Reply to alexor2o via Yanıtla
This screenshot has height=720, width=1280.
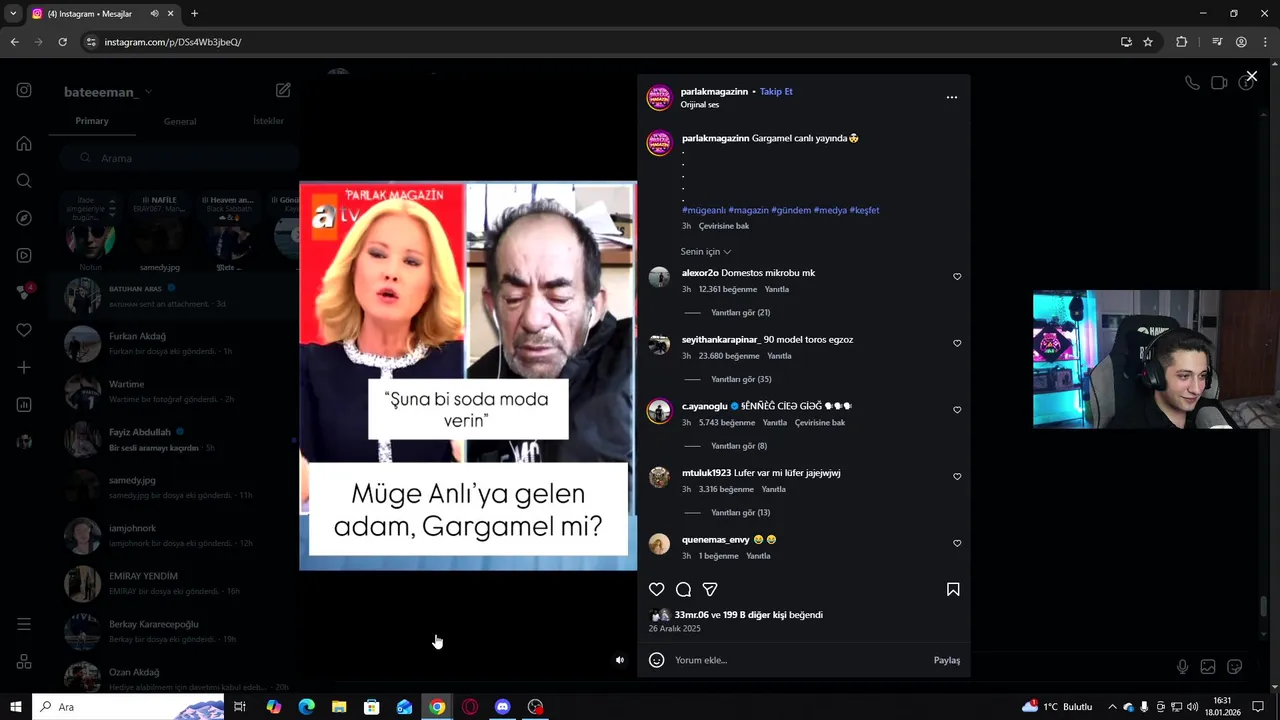pos(777,289)
